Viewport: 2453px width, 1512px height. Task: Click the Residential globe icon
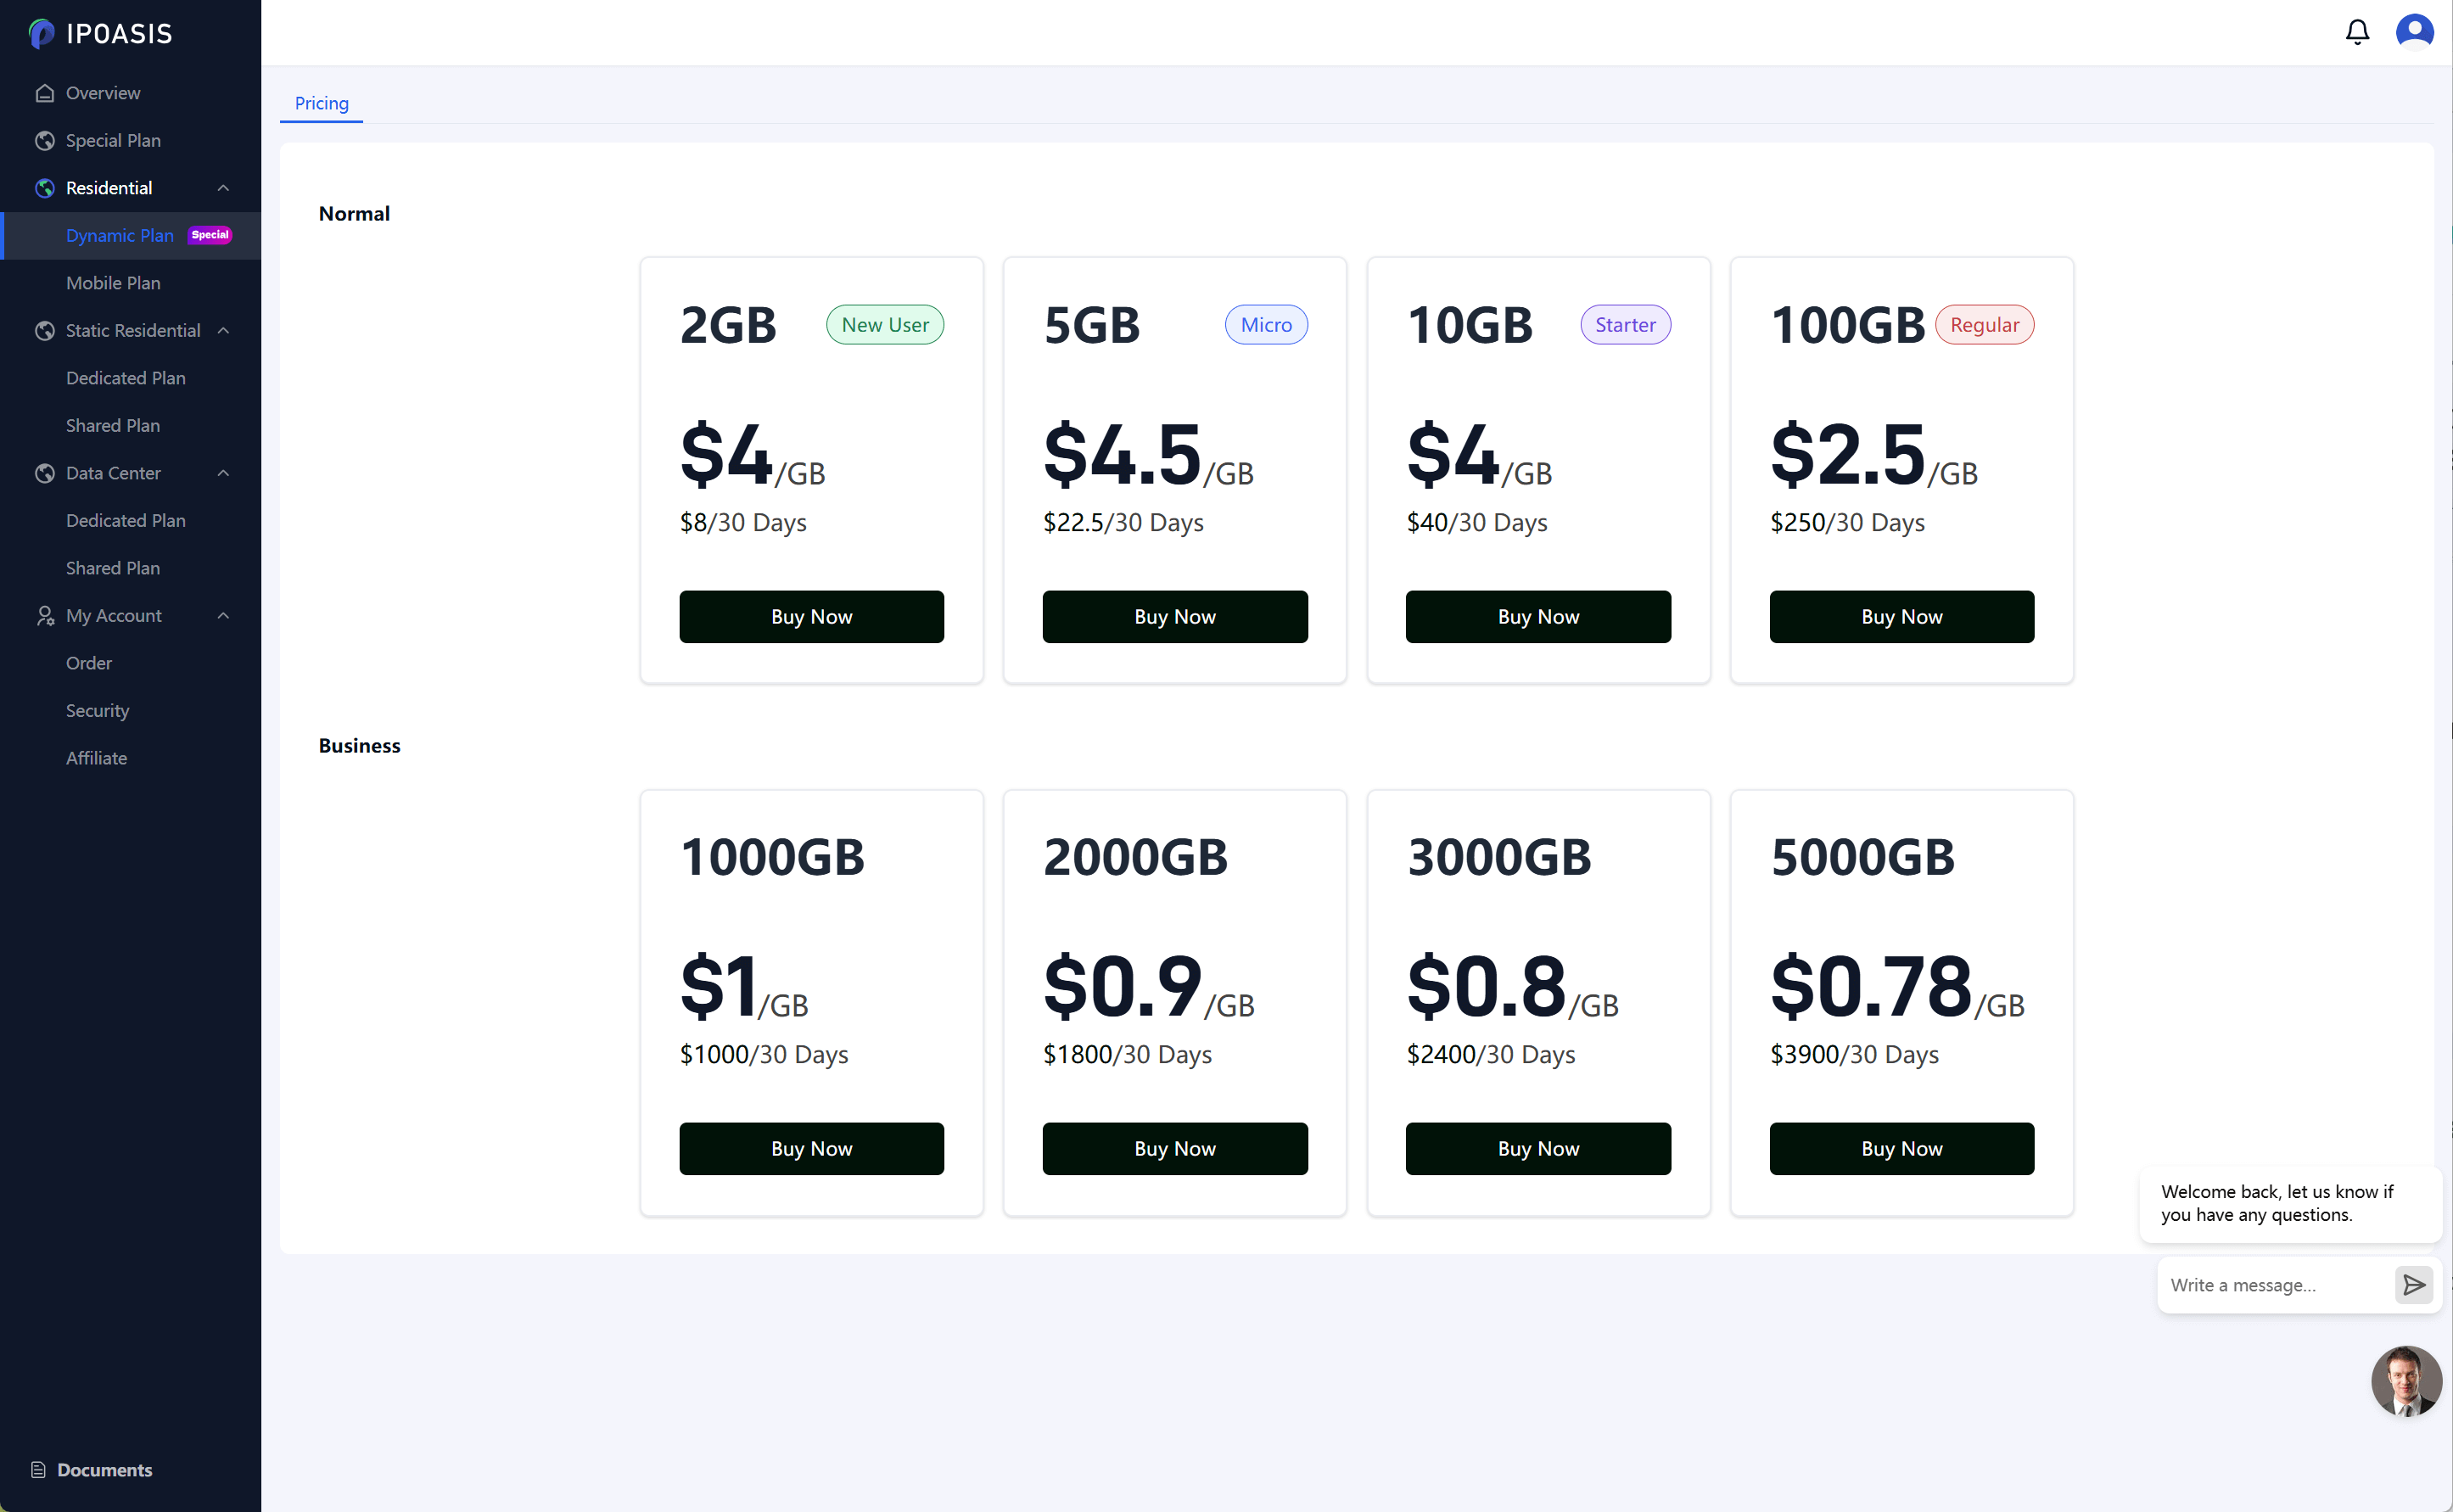(x=45, y=188)
